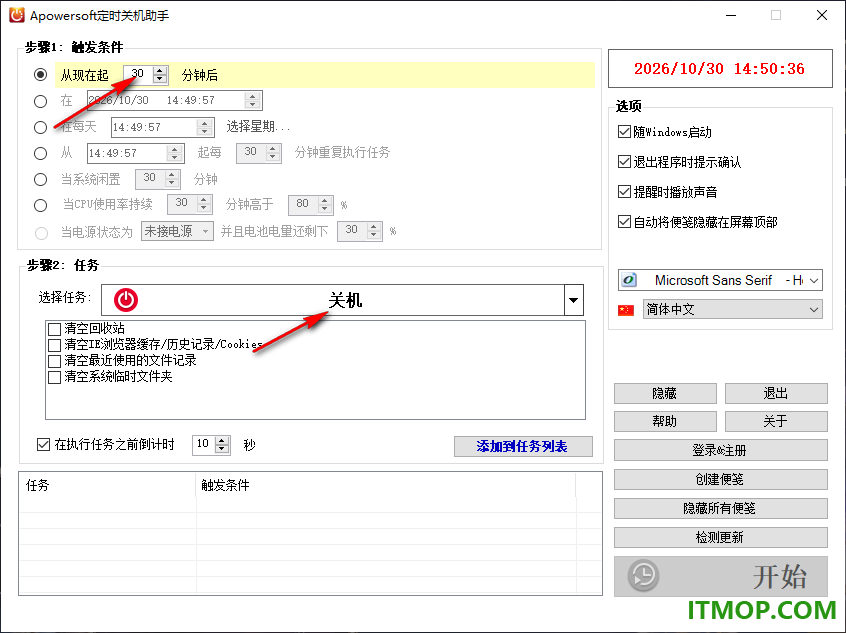Click the 当系统闲置 minutes stepper
Viewport: 846px width, 633px height.
tap(172, 179)
